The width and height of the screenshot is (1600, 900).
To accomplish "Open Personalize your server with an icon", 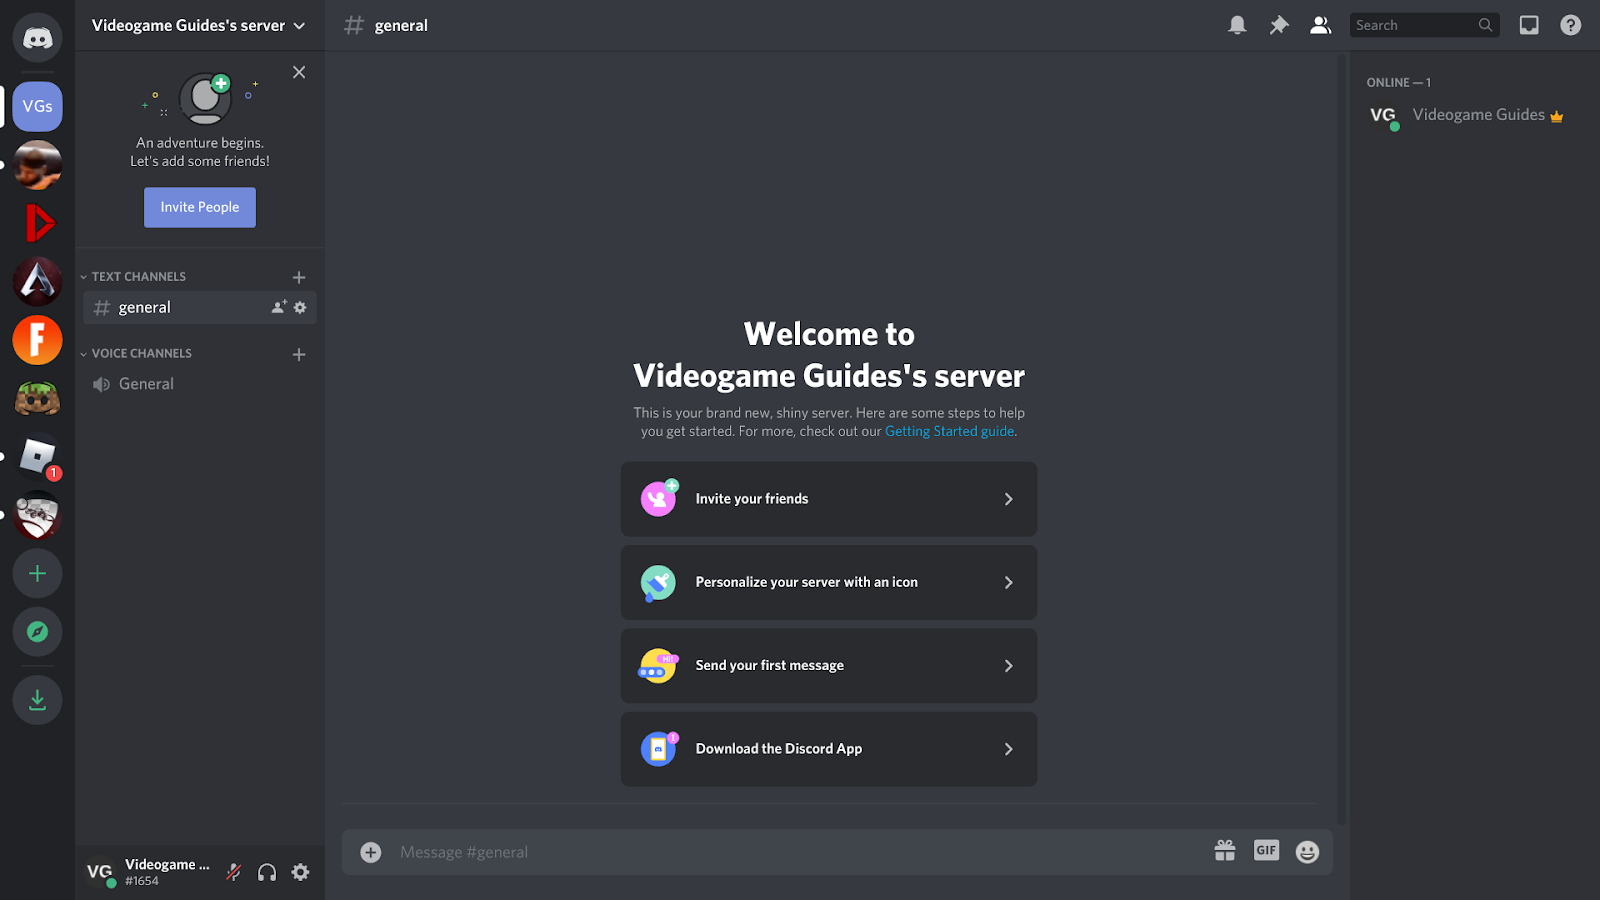I will [829, 582].
